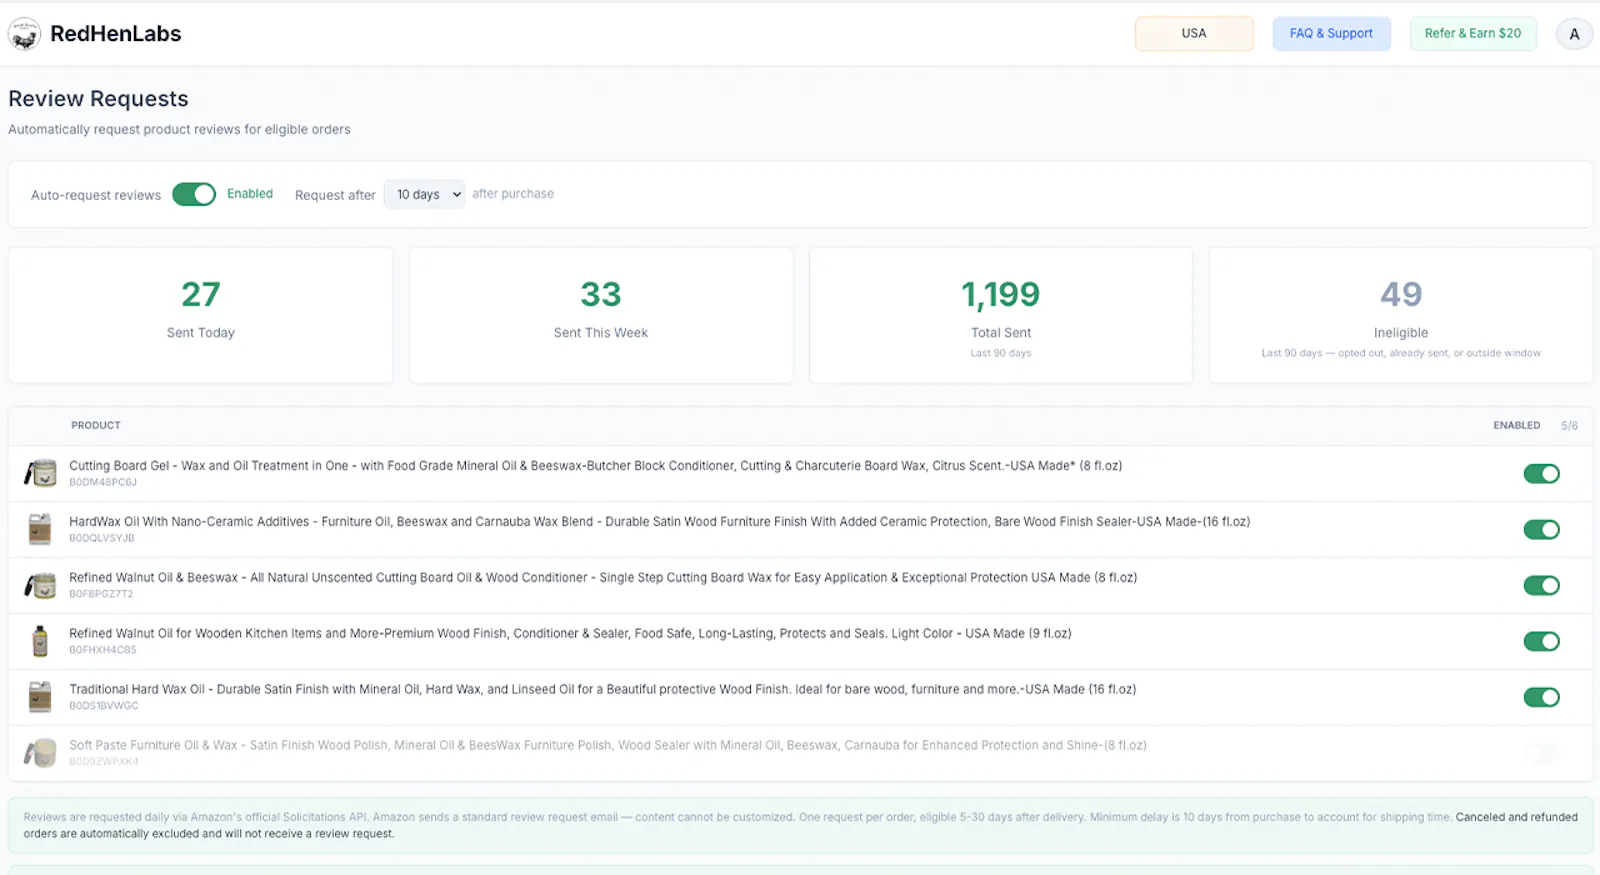Click the Sent Today card showing 27
Image resolution: width=1600 pixels, height=875 pixels.
pos(201,315)
